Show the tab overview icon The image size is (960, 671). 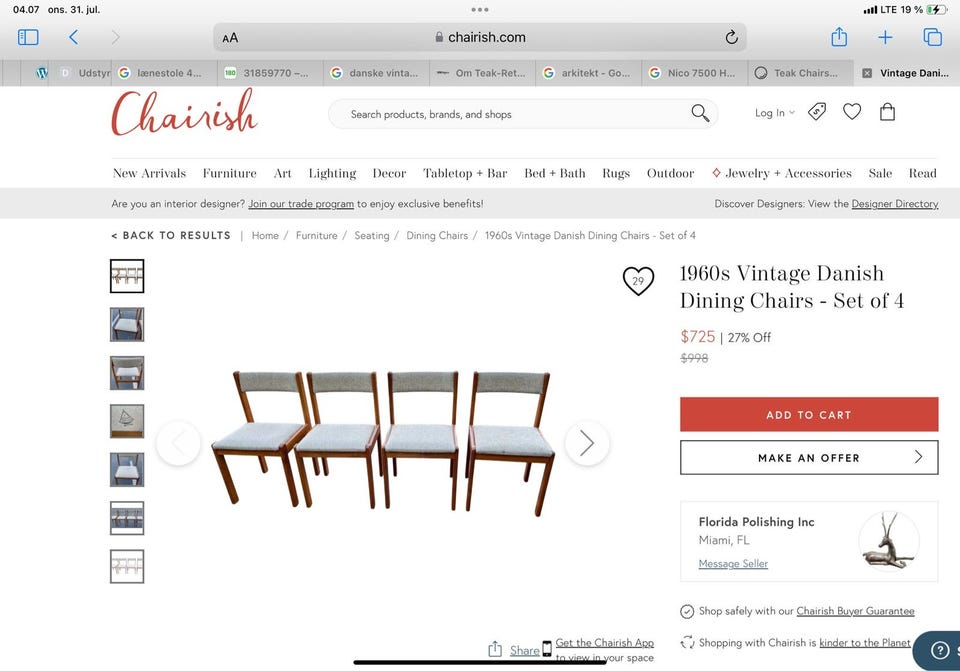[932, 37]
